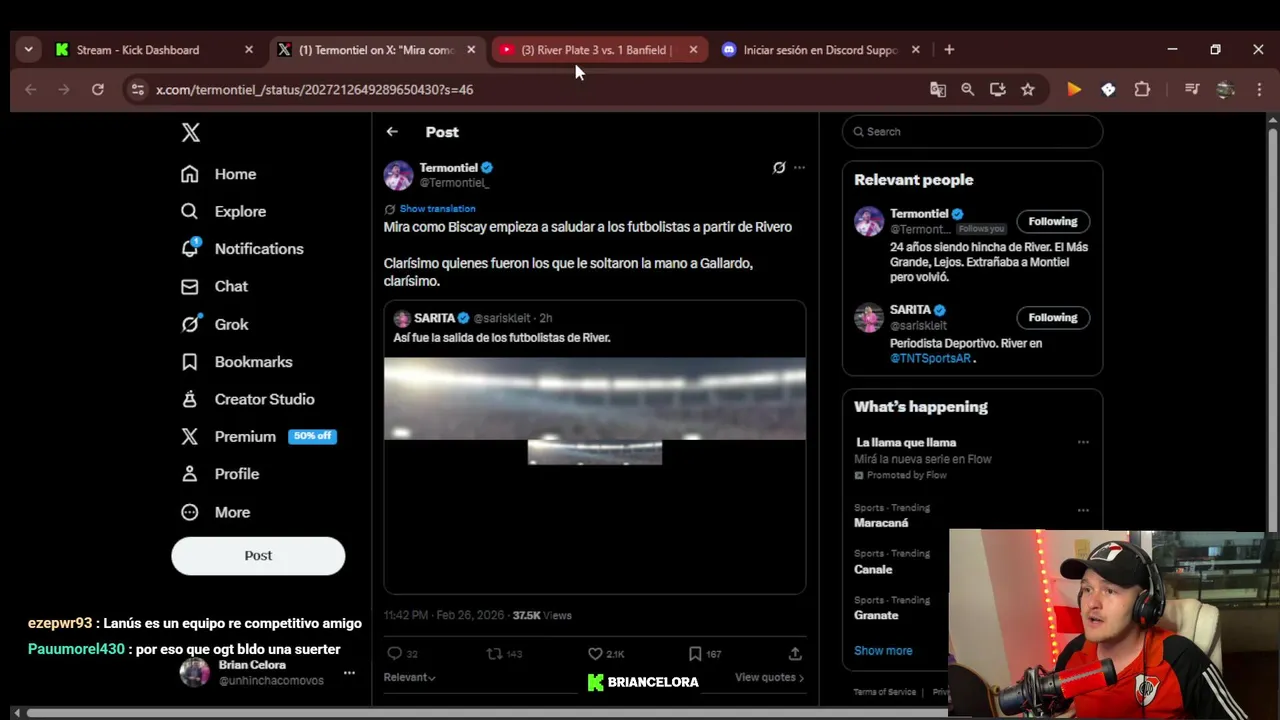Click Show more under What's happening

coord(883,650)
